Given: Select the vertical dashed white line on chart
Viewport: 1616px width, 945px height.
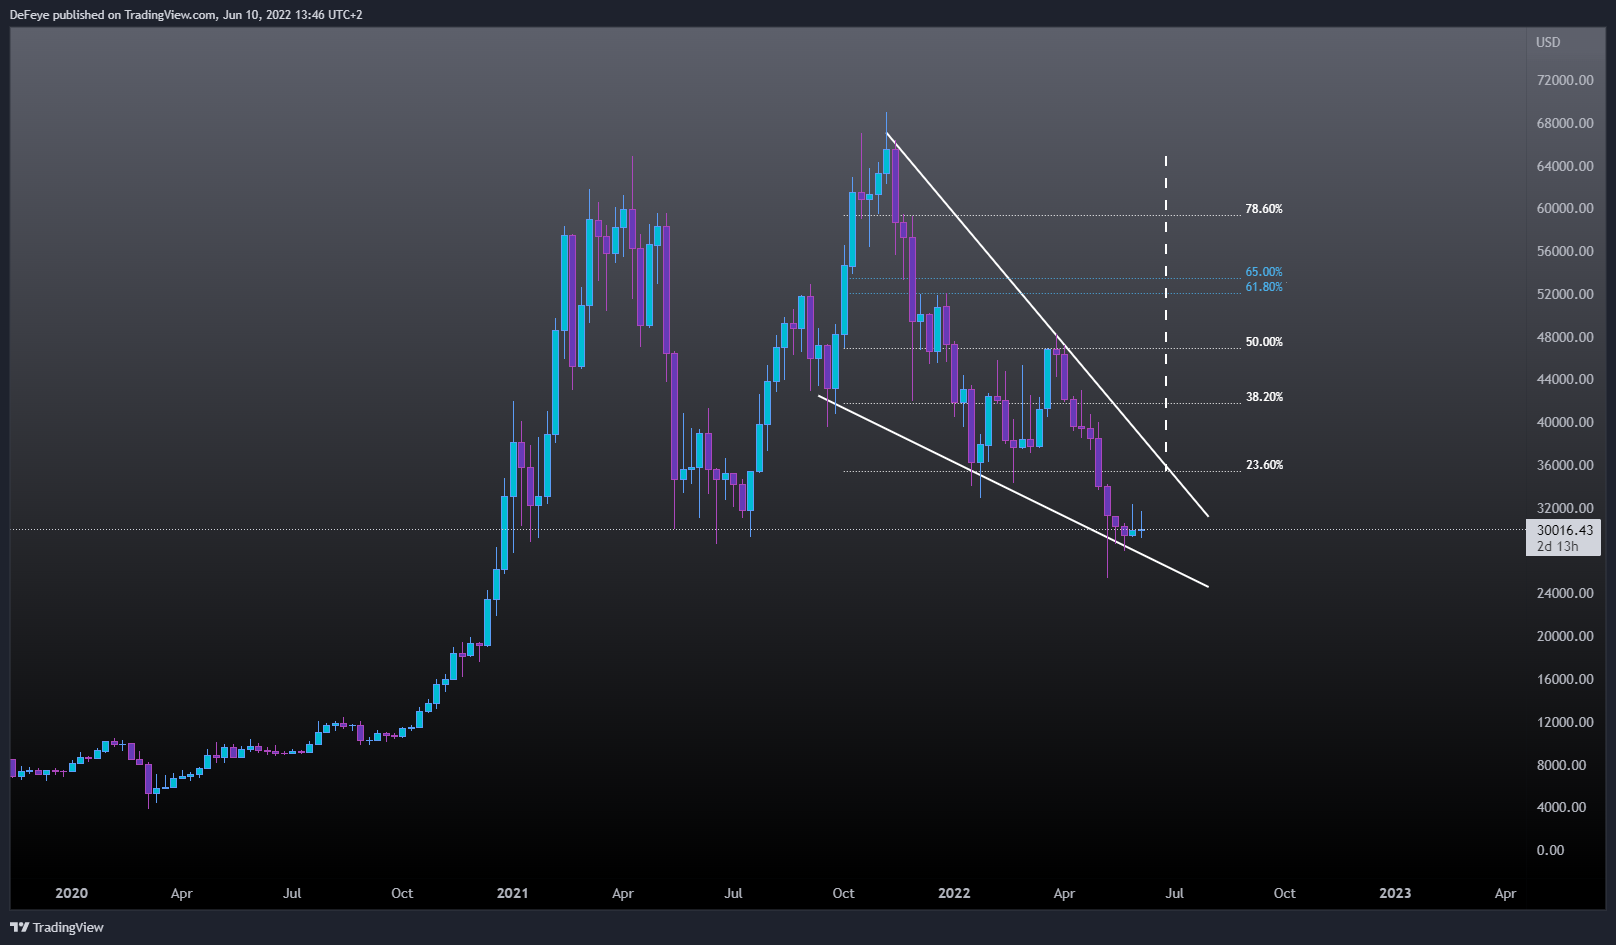Looking at the screenshot, I should 1166,312.
